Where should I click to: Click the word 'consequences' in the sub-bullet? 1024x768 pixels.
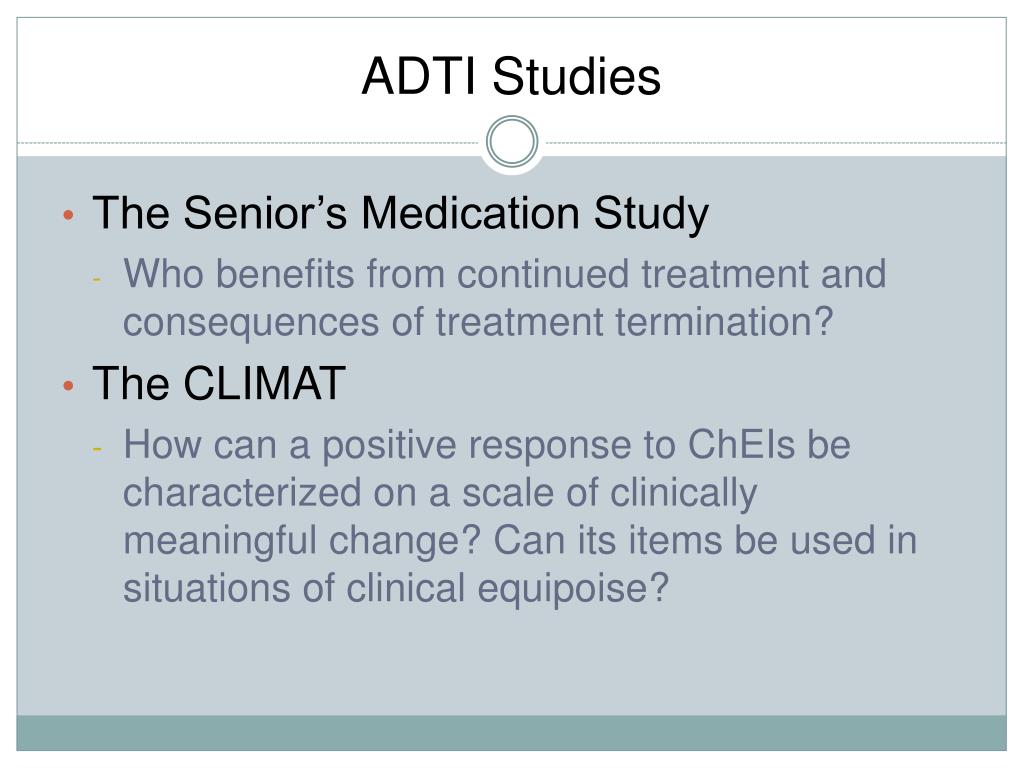(x=251, y=324)
